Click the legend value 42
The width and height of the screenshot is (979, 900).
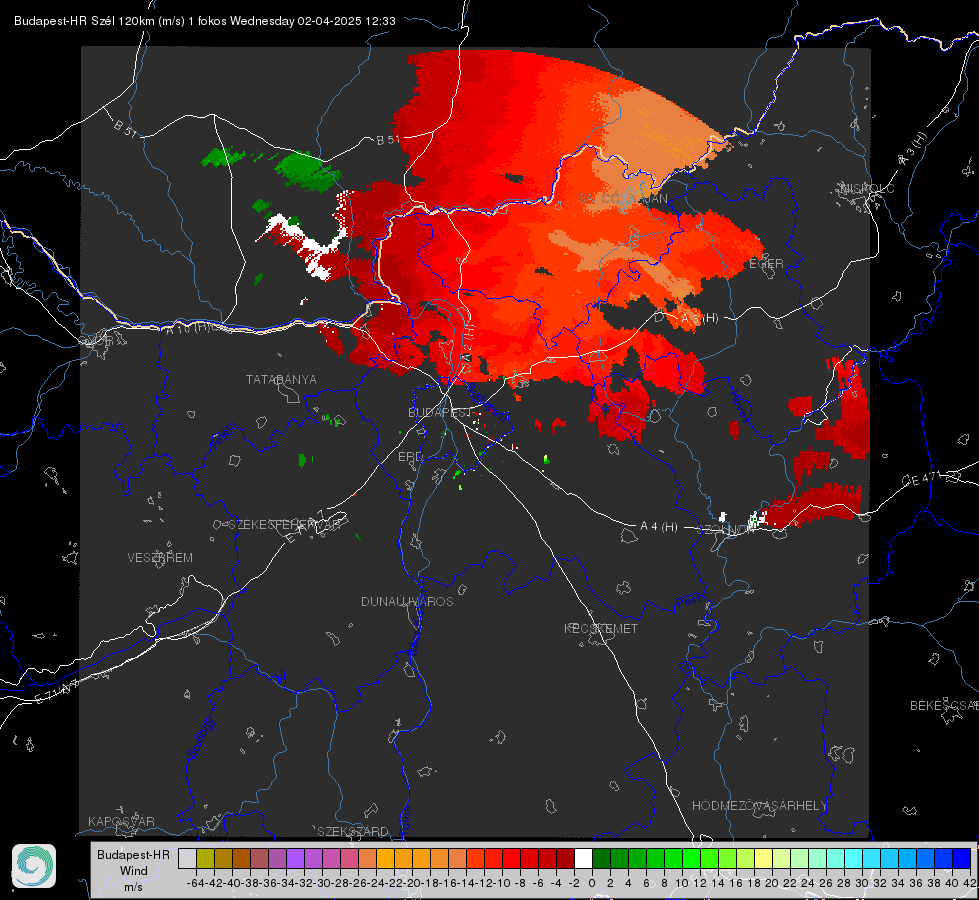970,883
